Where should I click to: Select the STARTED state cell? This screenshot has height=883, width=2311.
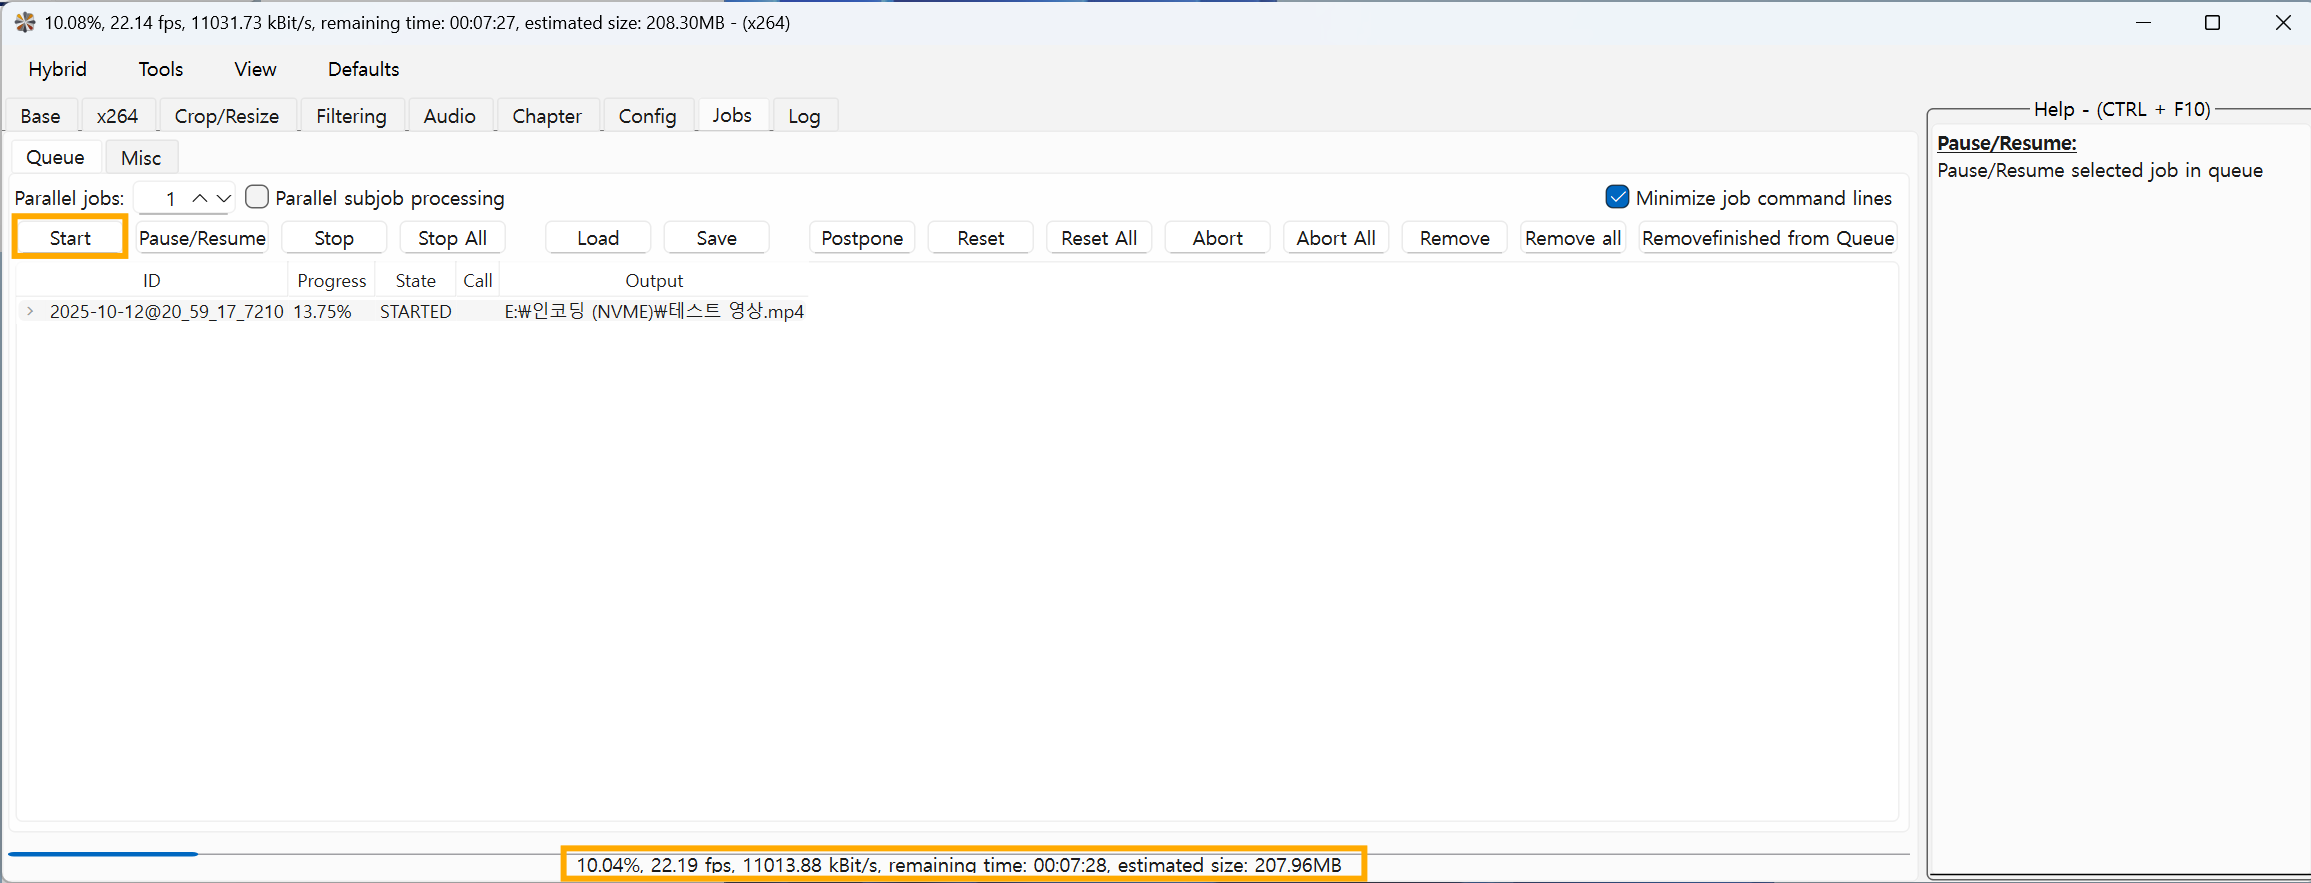point(415,312)
